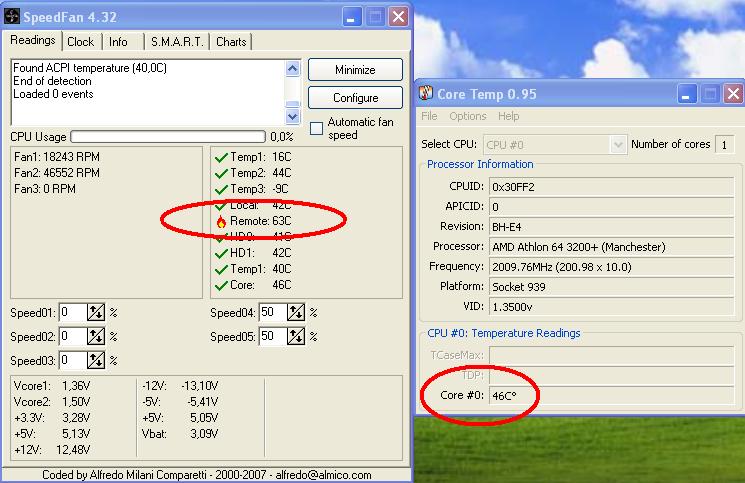Click the -12V: -13,10V reading
The image size is (745, 483).
pos(180,386)
